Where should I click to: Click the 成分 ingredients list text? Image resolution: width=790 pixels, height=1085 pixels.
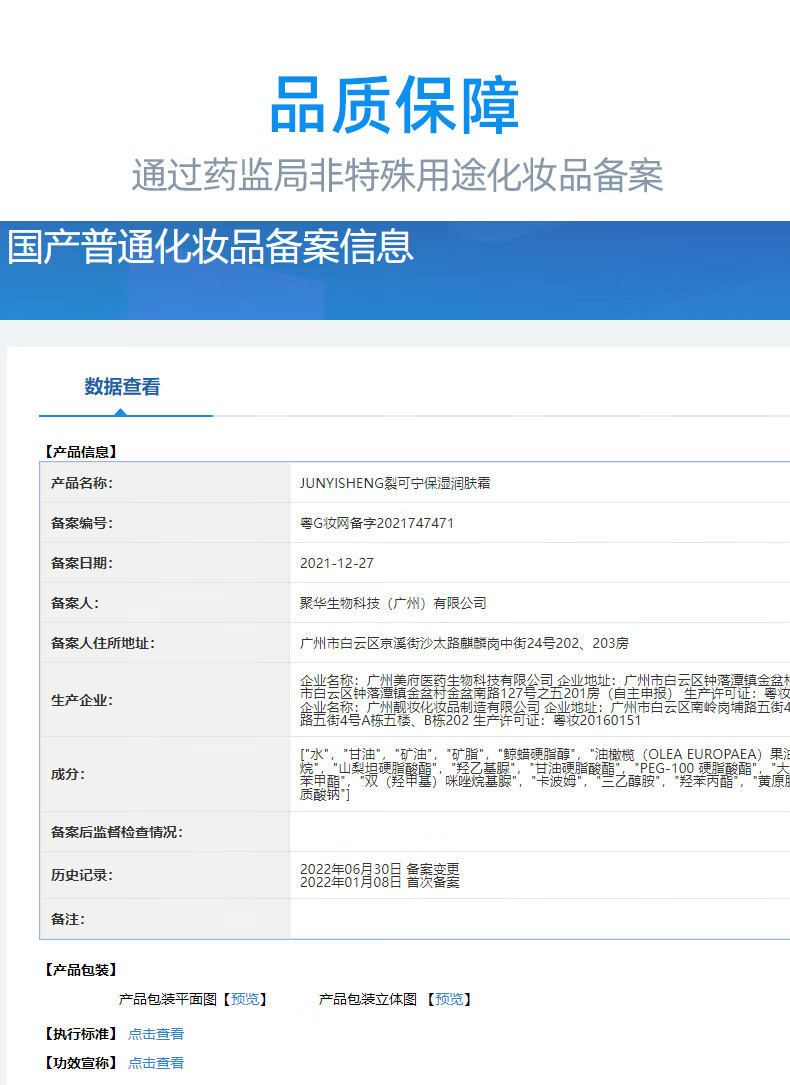click(x=540, y=774)
